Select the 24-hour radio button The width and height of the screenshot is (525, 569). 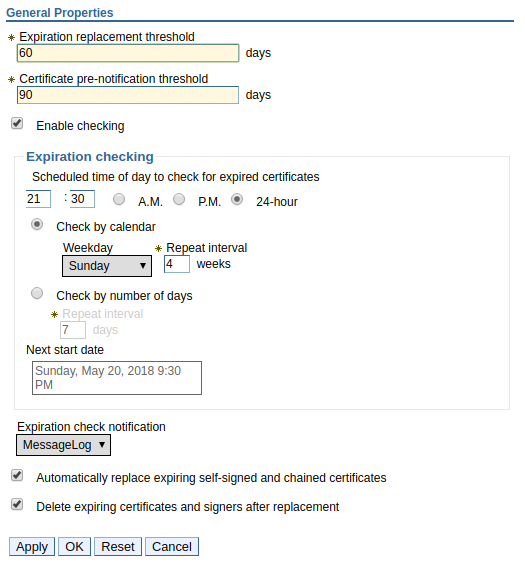coord(237,199)
